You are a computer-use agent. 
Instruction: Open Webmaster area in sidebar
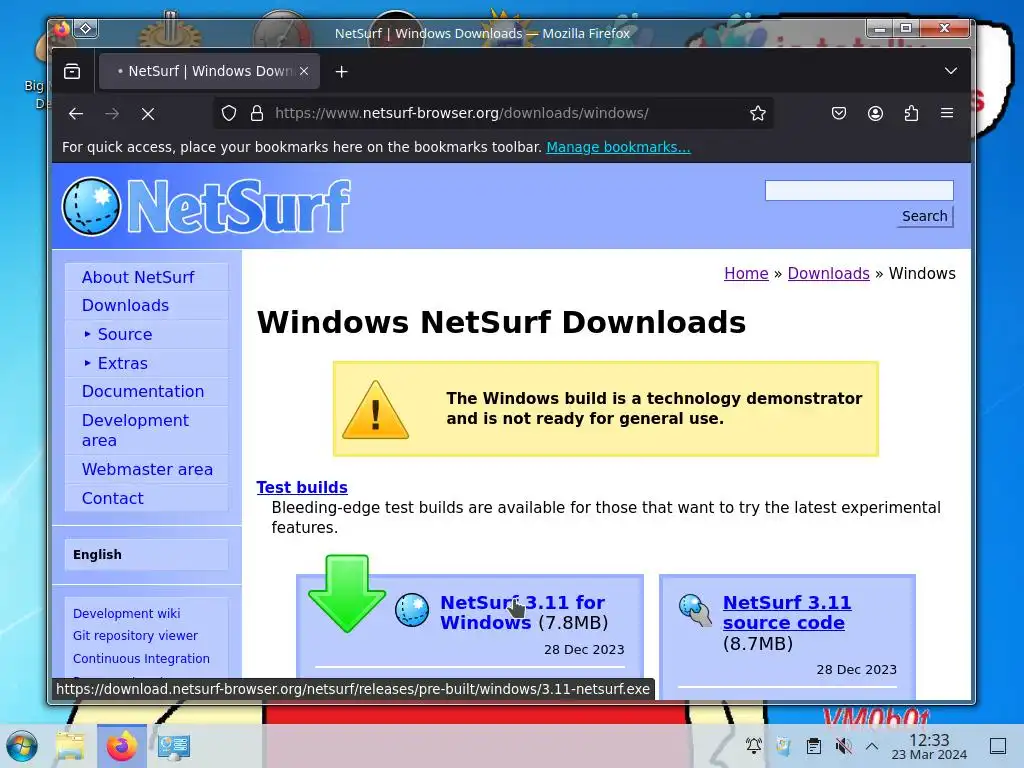[147, 469]
